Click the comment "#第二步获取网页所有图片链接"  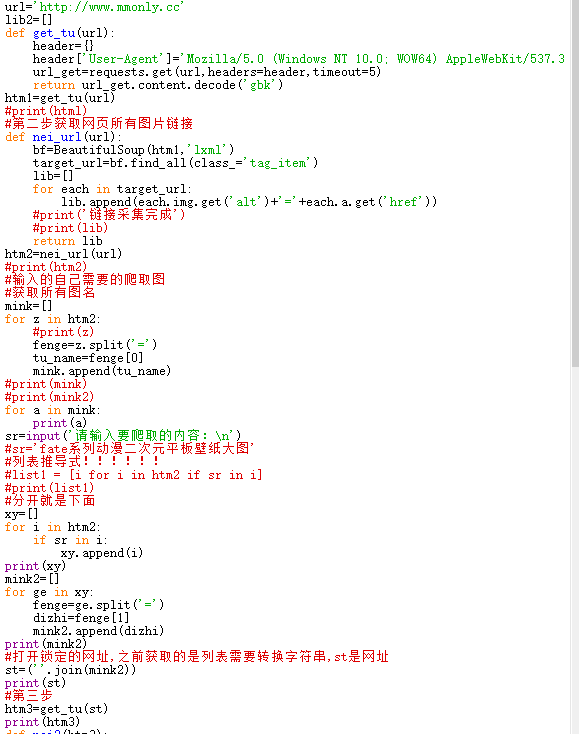pyautogui.click(x=99, y=124)
